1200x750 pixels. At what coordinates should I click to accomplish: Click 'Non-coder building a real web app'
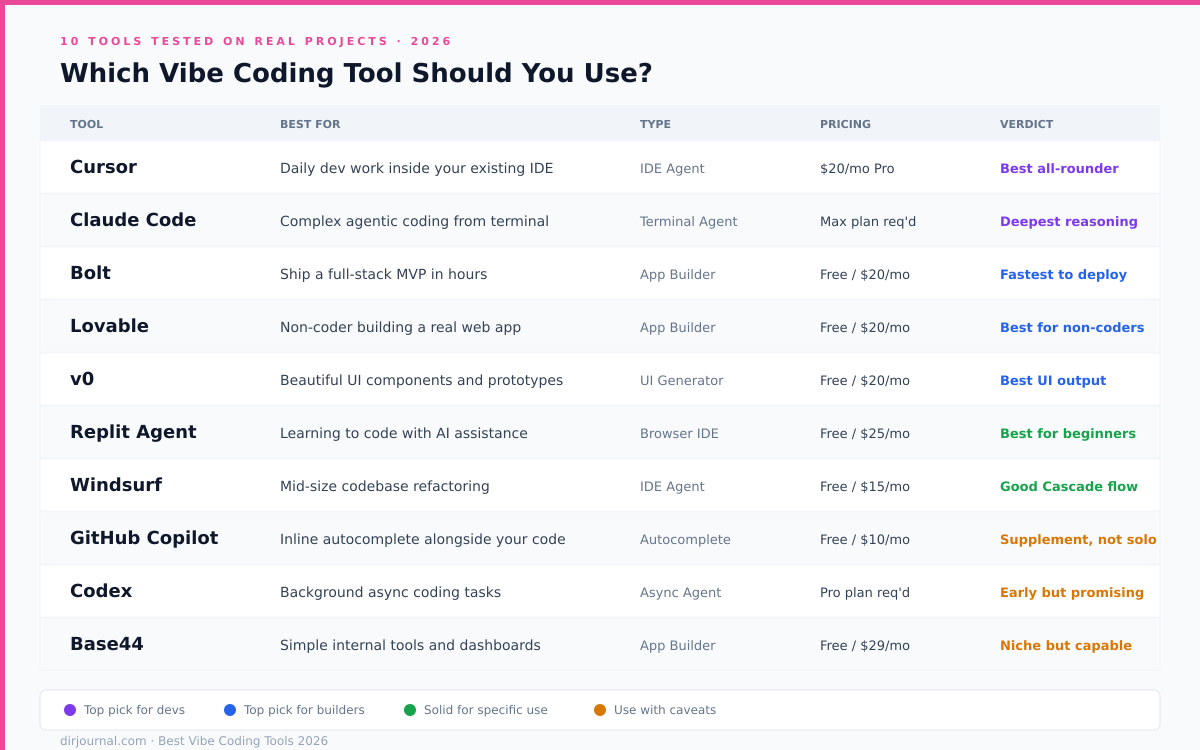400,327
